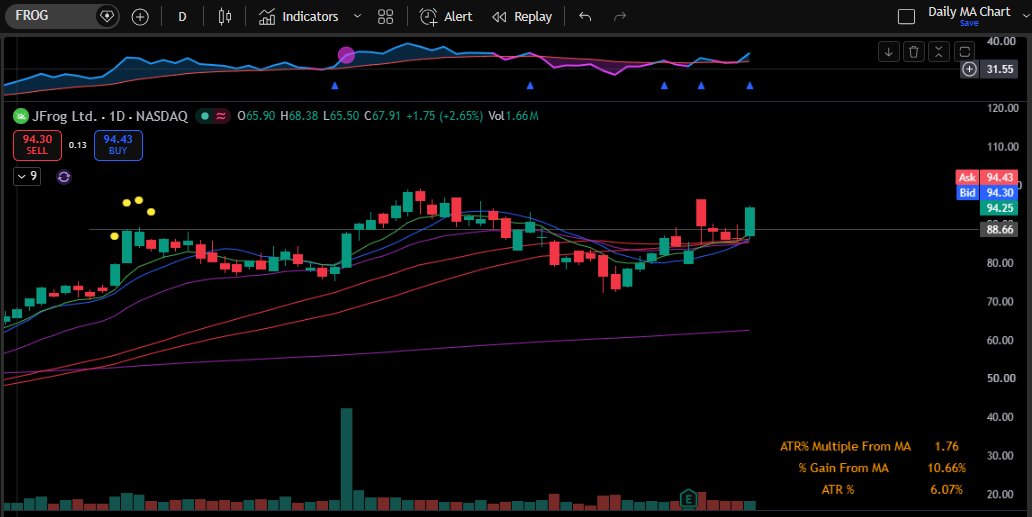The height and width of the screenshot is (517, 1032).
Task: Click the 94.30 SELL button
Action: [38, 145]
